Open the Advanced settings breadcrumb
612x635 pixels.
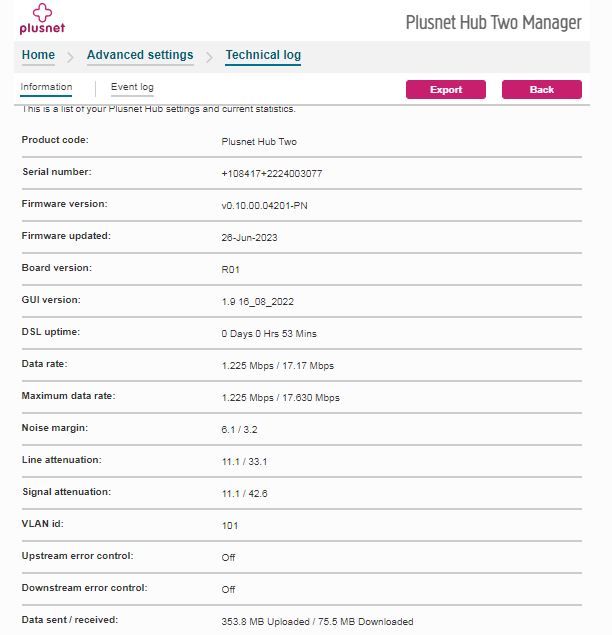[x=140, y=55]
